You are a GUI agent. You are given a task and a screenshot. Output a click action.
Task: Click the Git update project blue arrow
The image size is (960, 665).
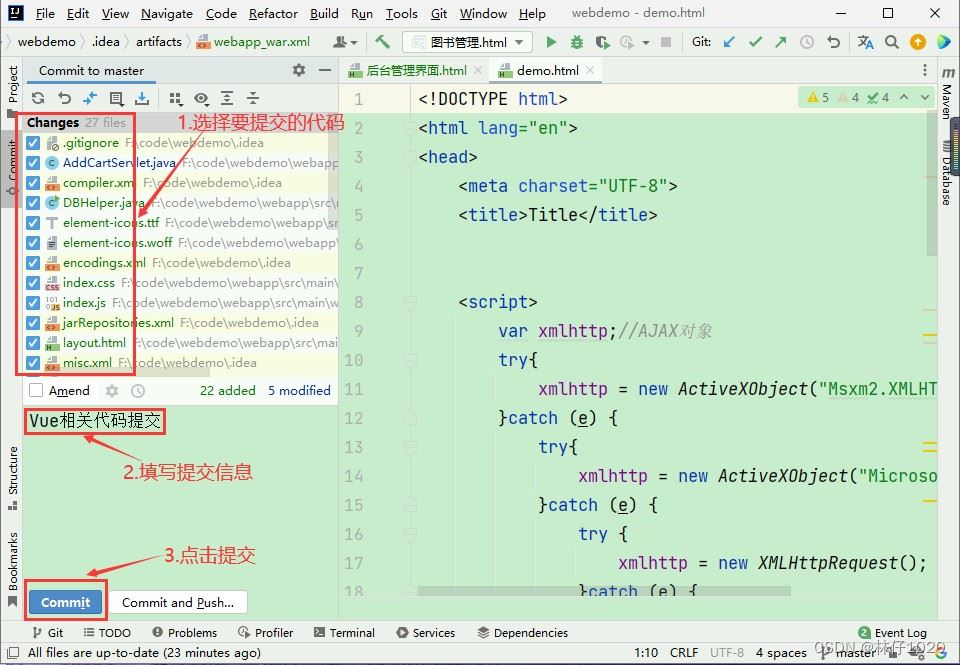pos(729,42)
